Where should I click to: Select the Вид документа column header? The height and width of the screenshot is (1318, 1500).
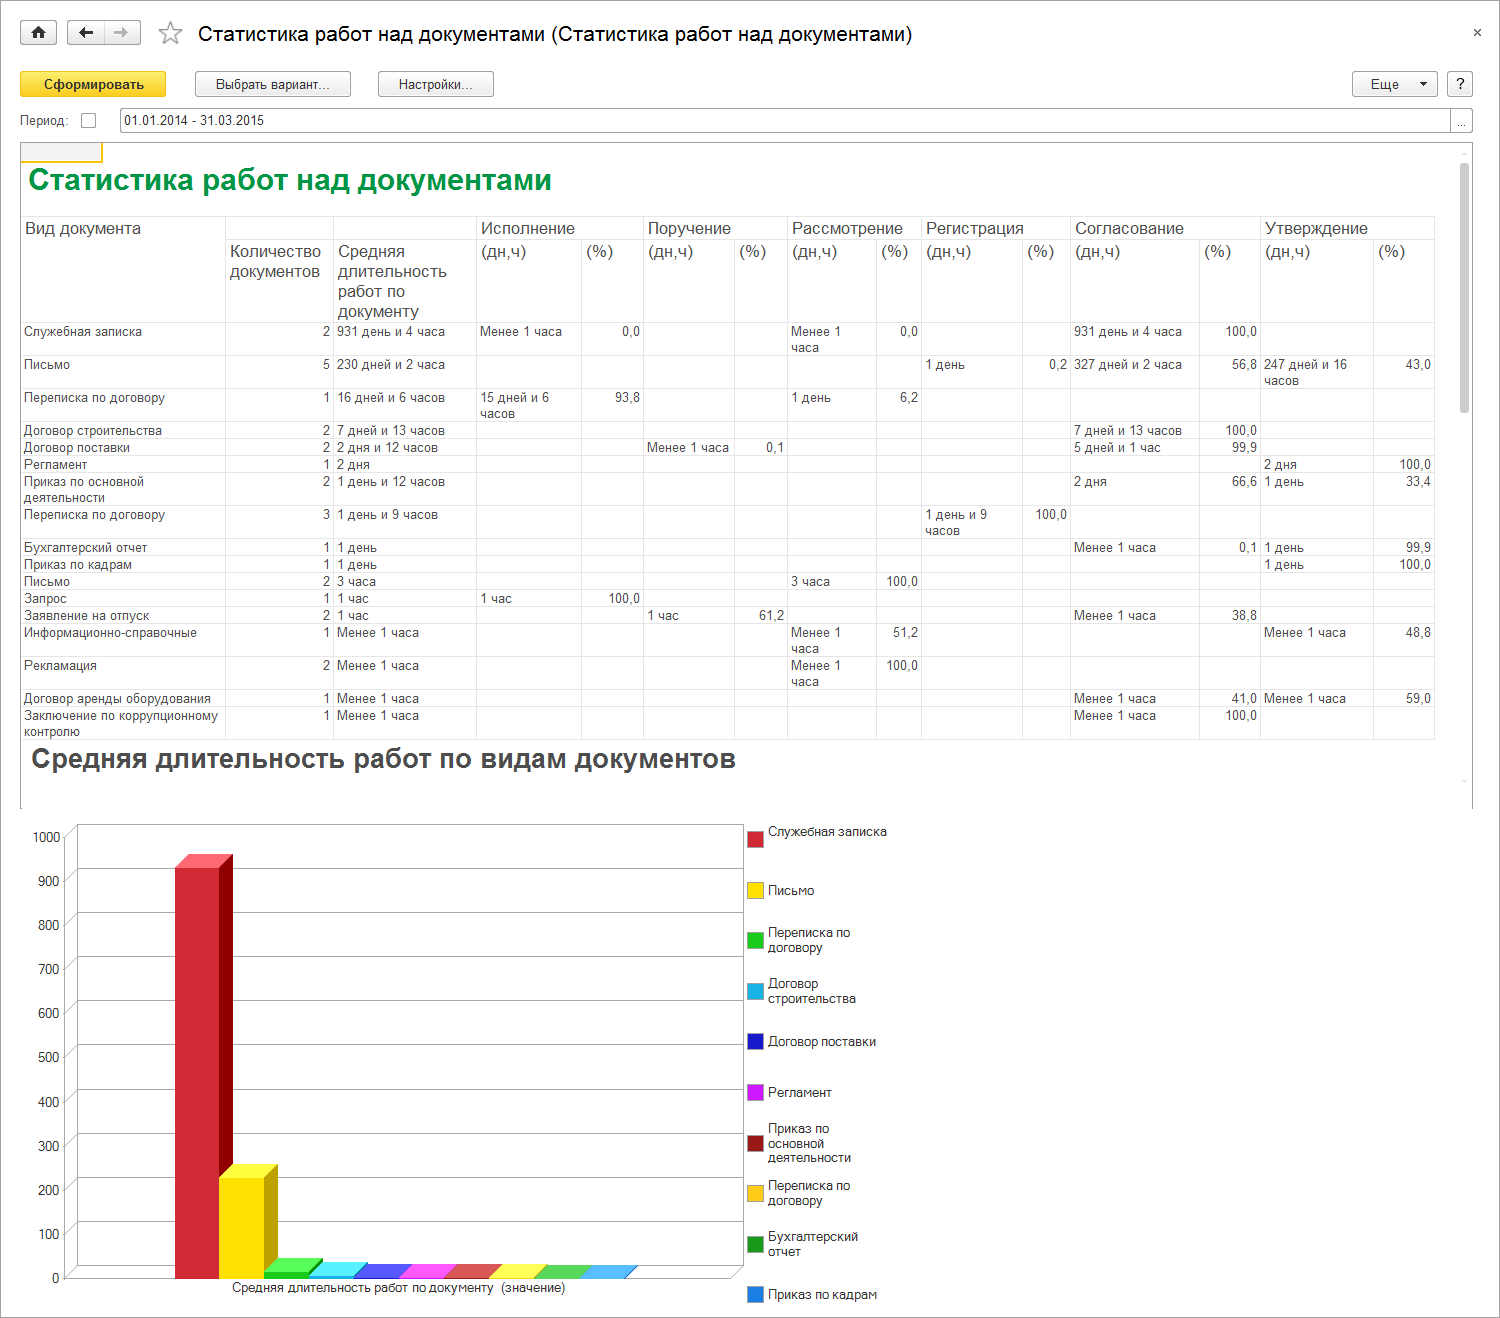tap(83, 228)
